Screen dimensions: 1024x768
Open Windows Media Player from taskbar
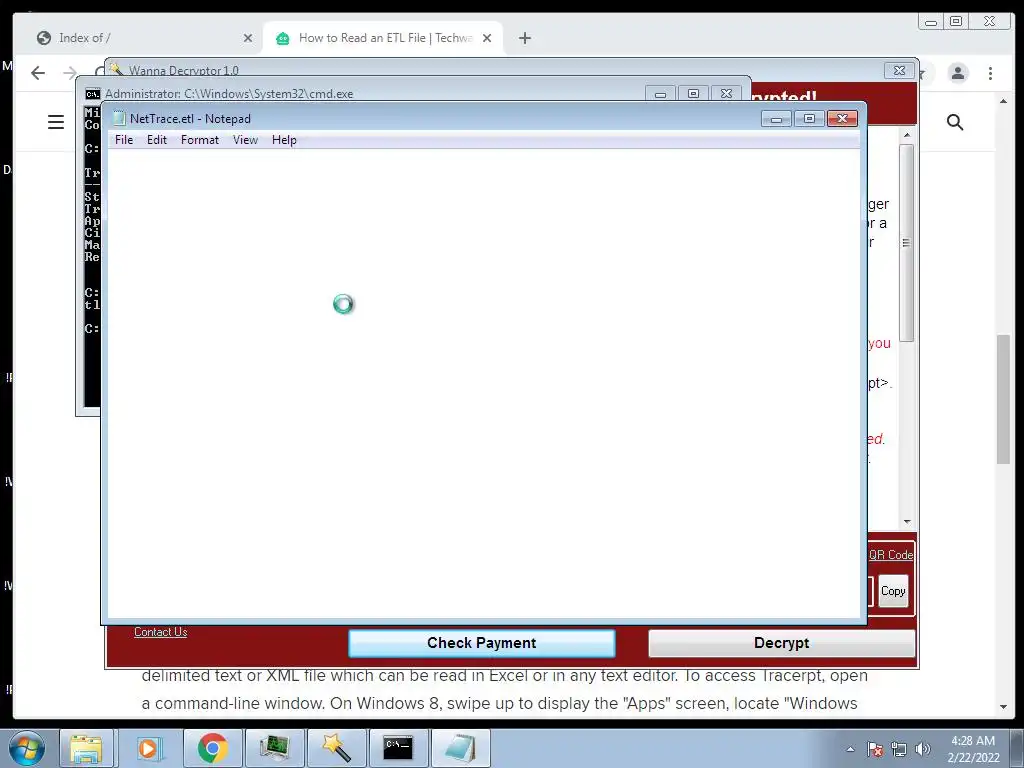(148, 748)
